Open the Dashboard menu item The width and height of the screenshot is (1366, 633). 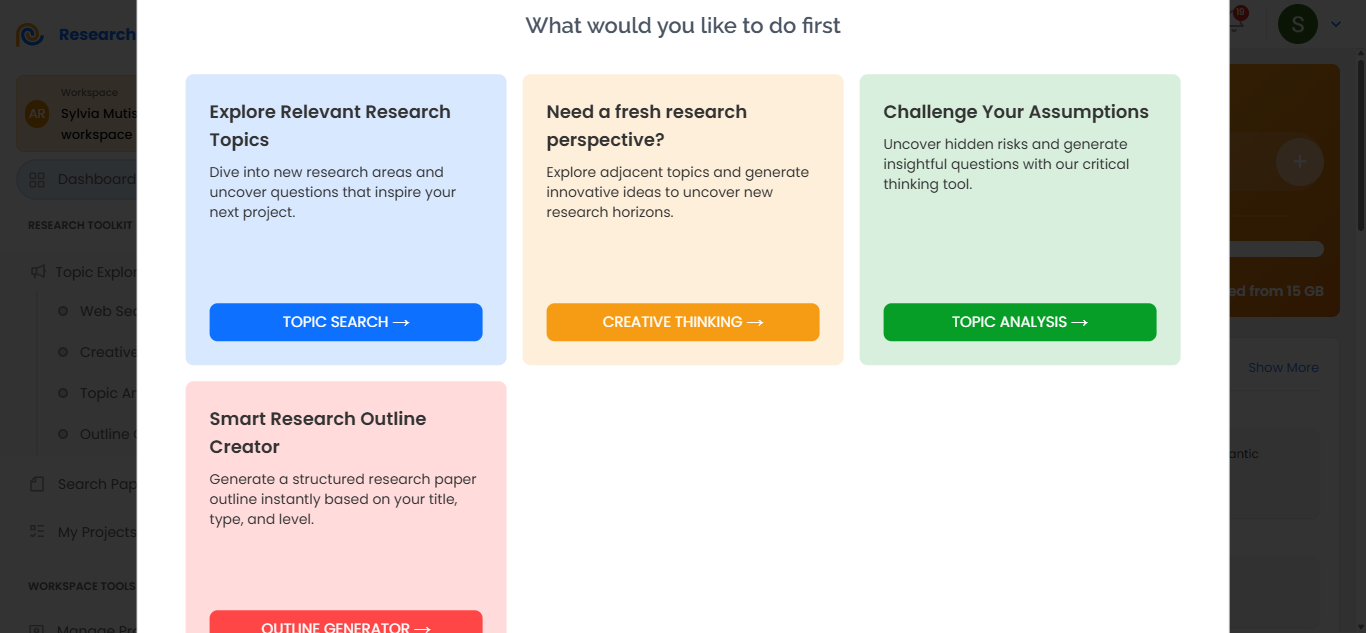[76, 180]
